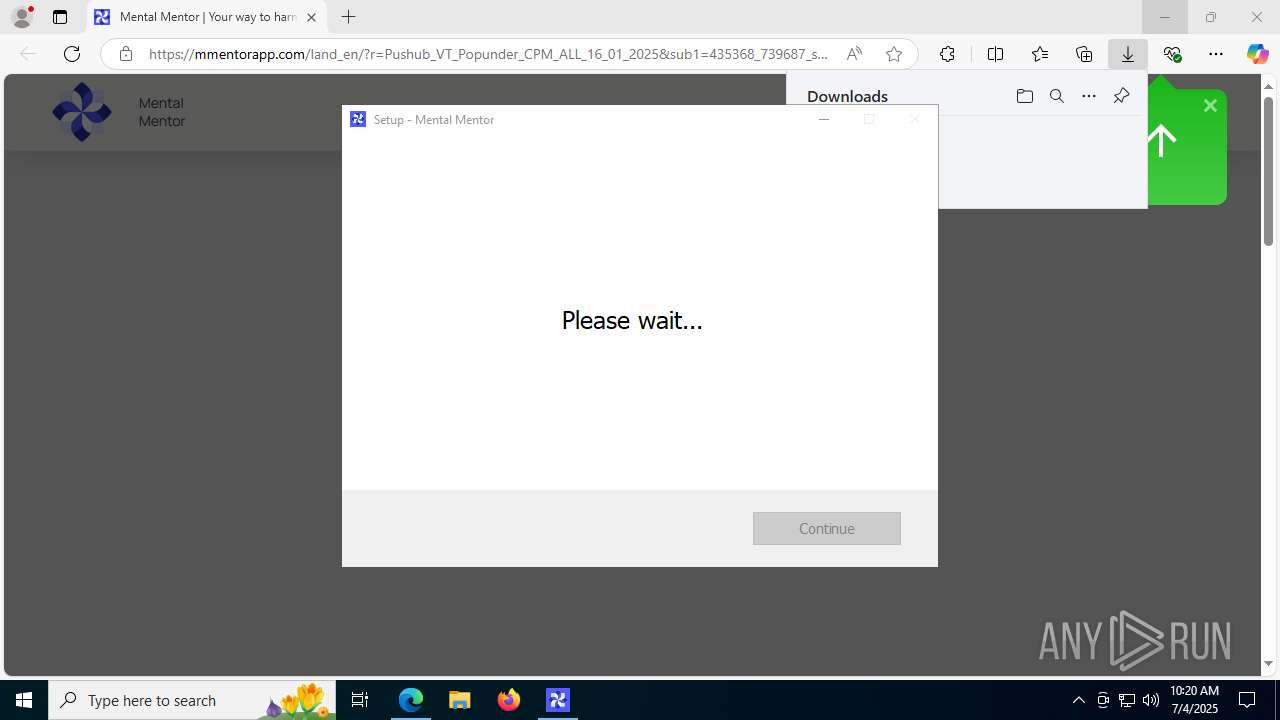The height and width of the screenshot is (720, 1280).
Task: Open a new browser tab
Action: 348,17
